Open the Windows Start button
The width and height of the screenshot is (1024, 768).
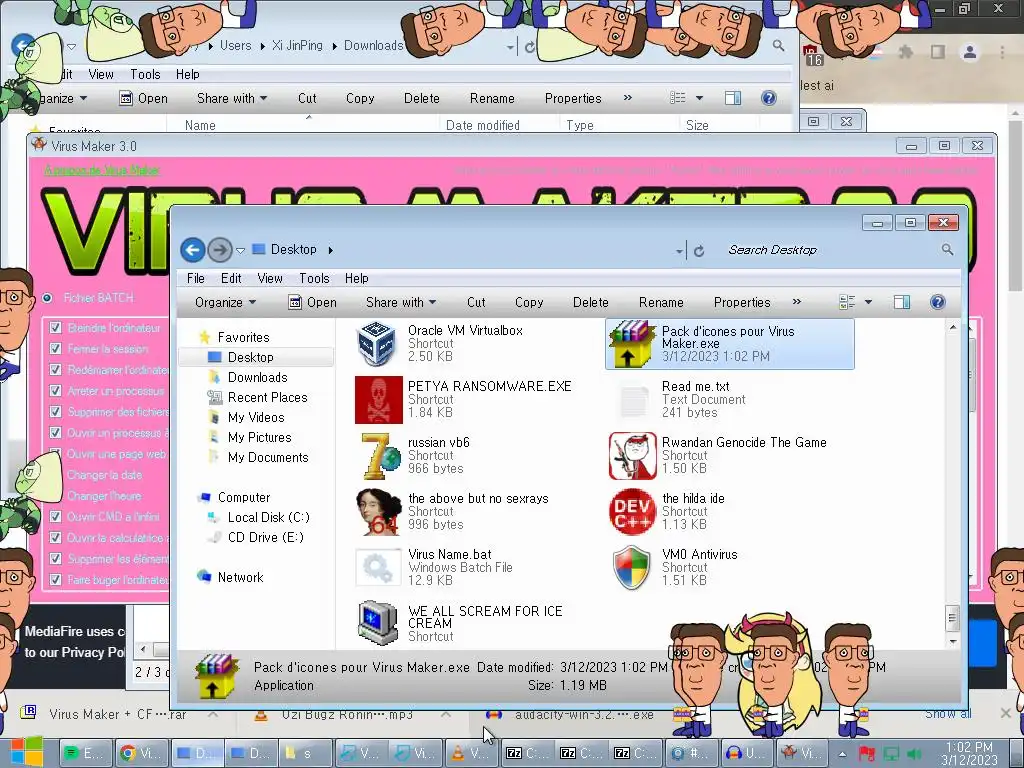[25, 752]
